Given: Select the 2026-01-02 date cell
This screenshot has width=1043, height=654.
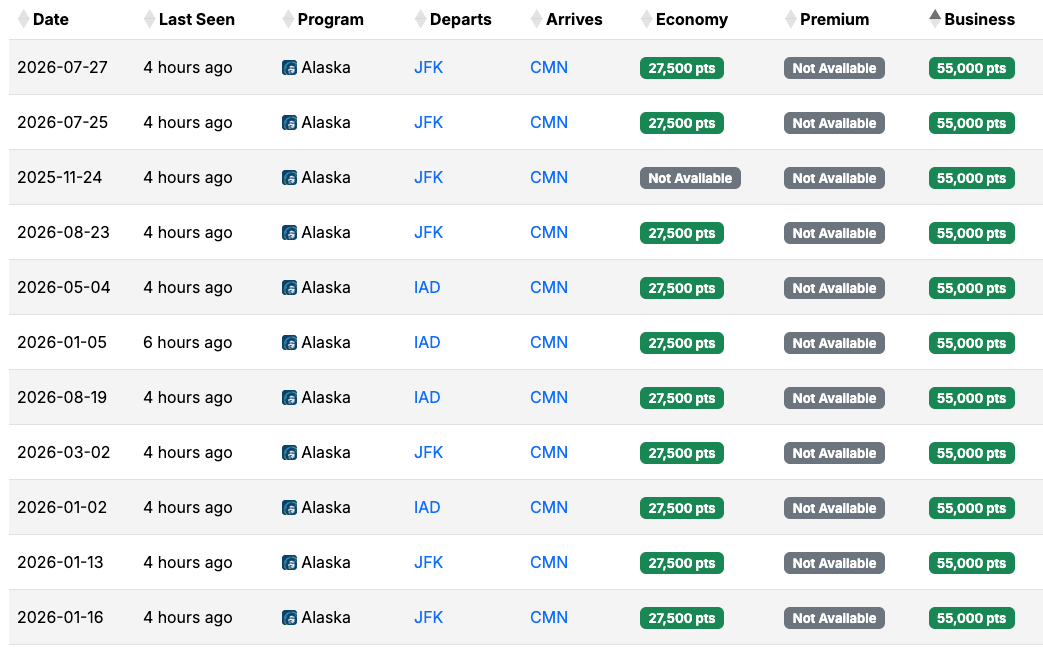Looking at the screenshot, I should (x=62, y=508).
